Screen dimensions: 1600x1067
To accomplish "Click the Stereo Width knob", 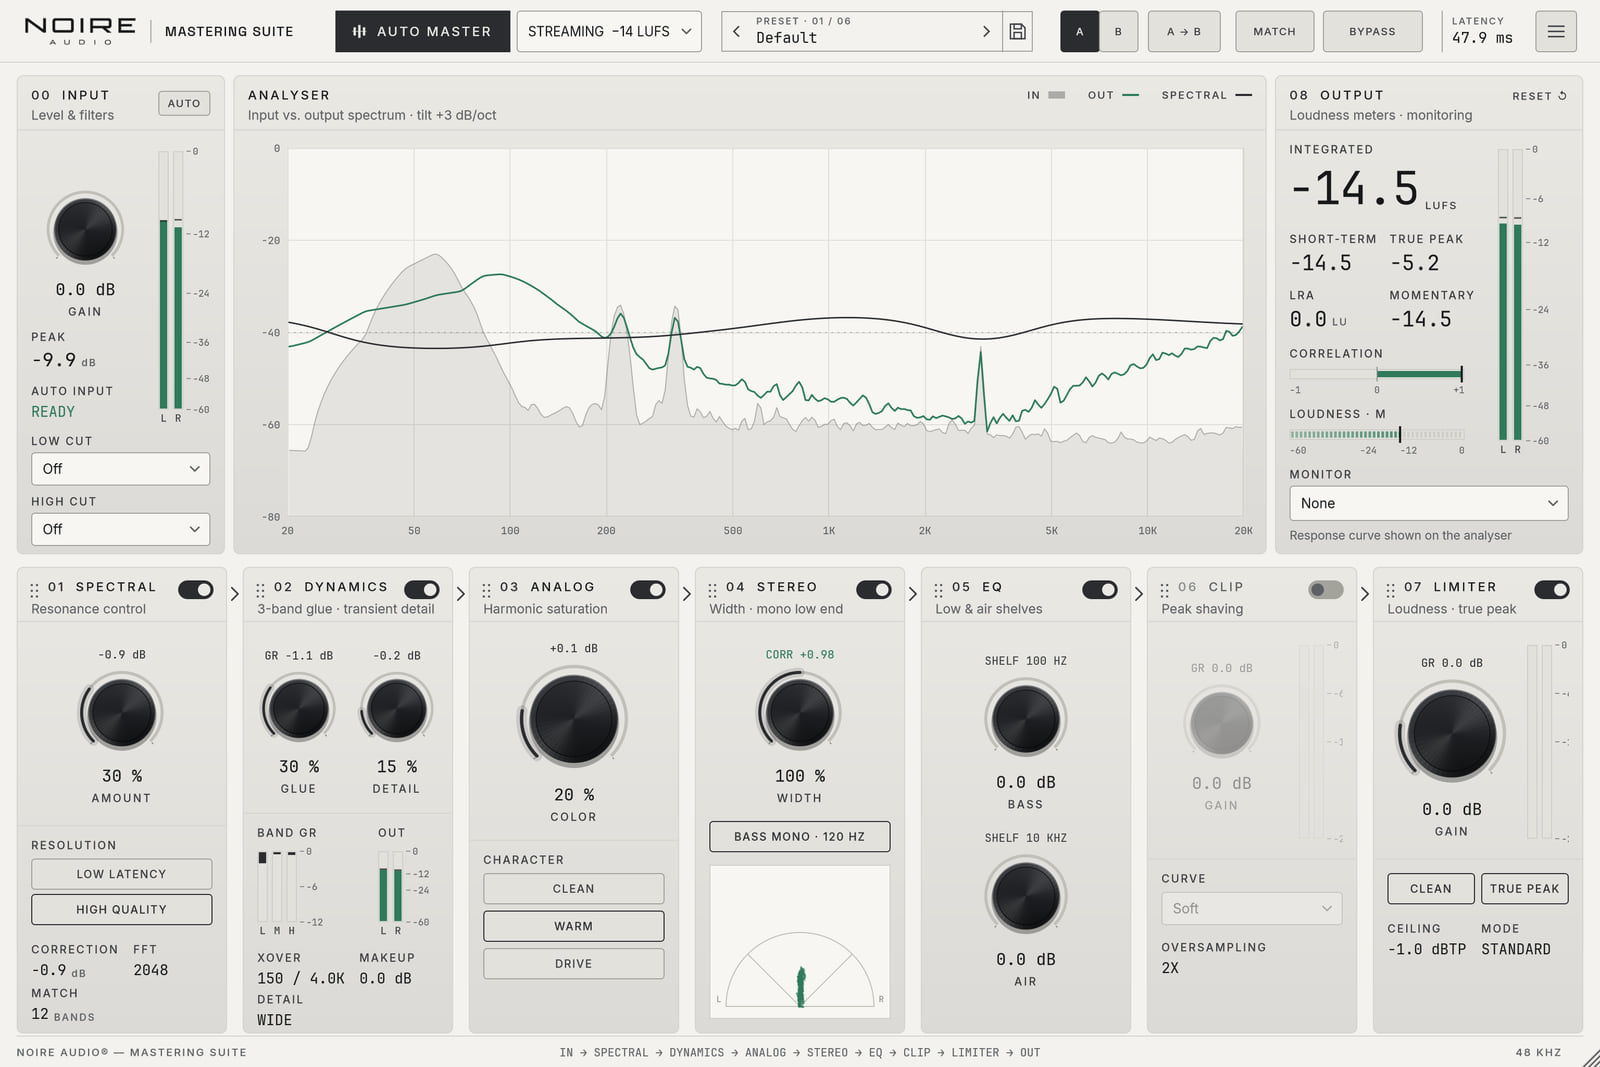I will [x=799, y=713].
